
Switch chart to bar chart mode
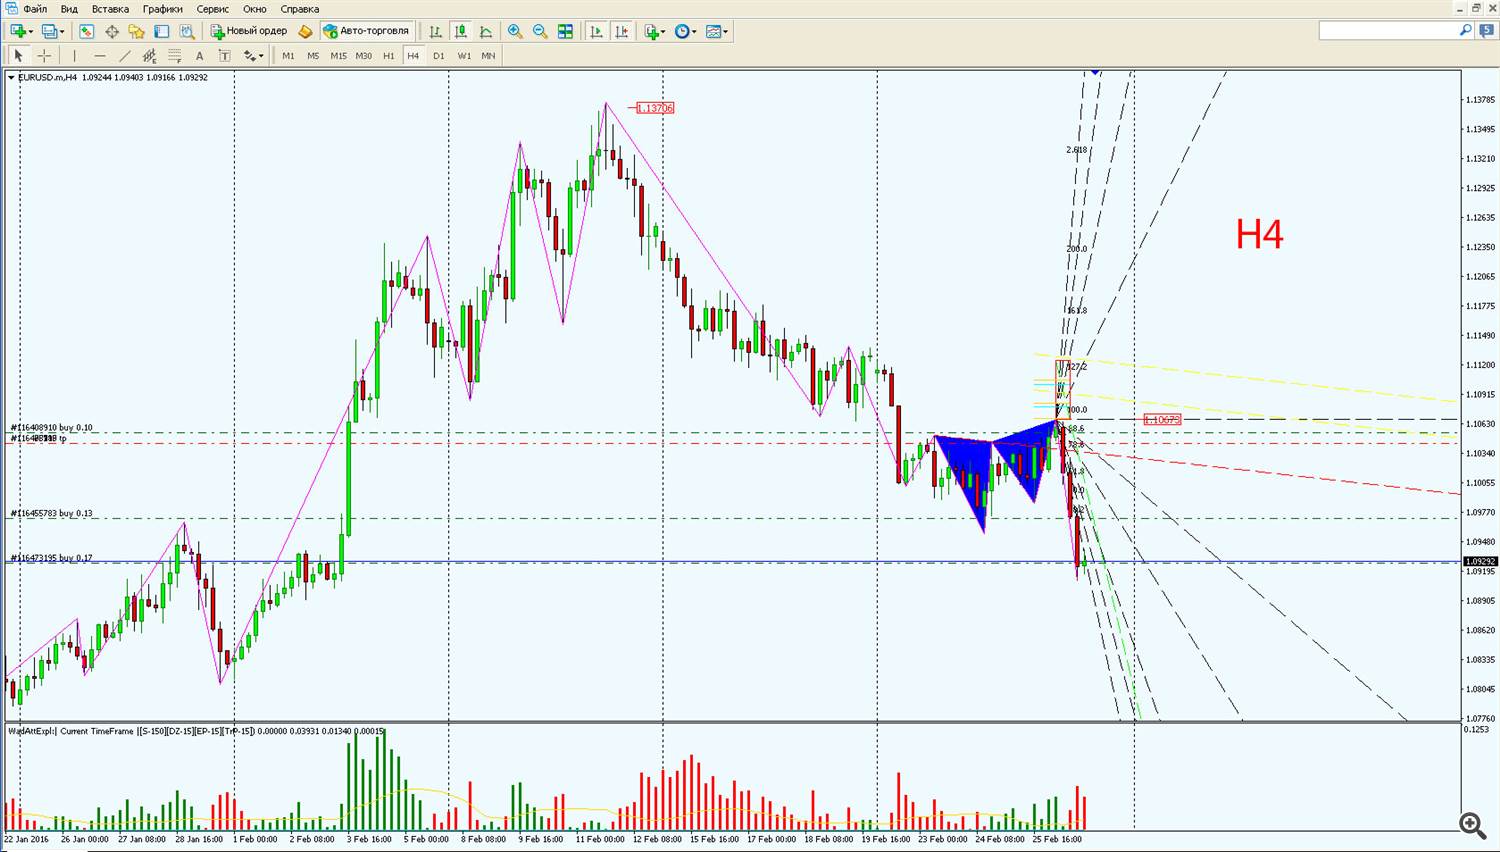(436, 31)
